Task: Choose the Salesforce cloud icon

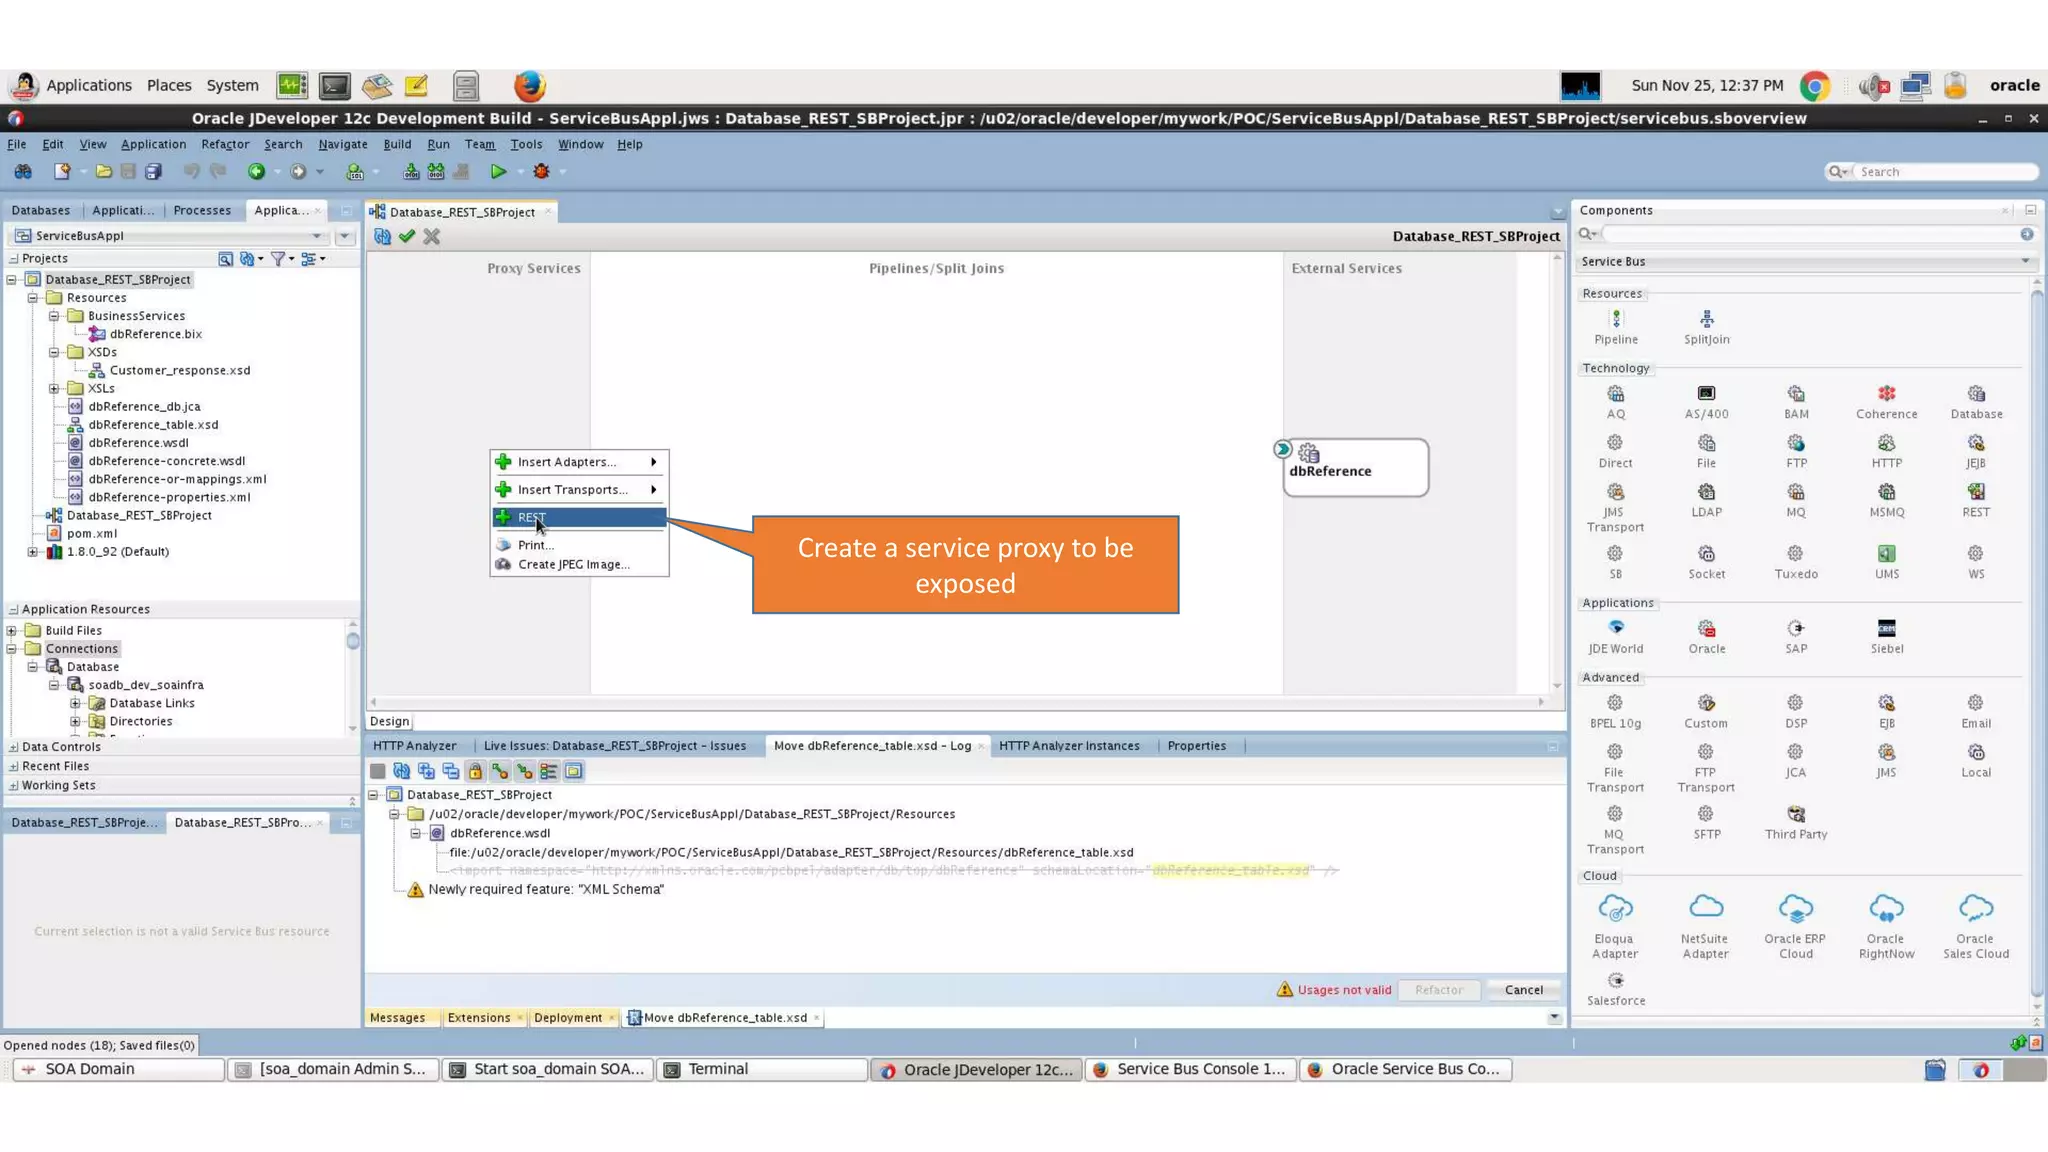Action: (x=1616, y=980)
